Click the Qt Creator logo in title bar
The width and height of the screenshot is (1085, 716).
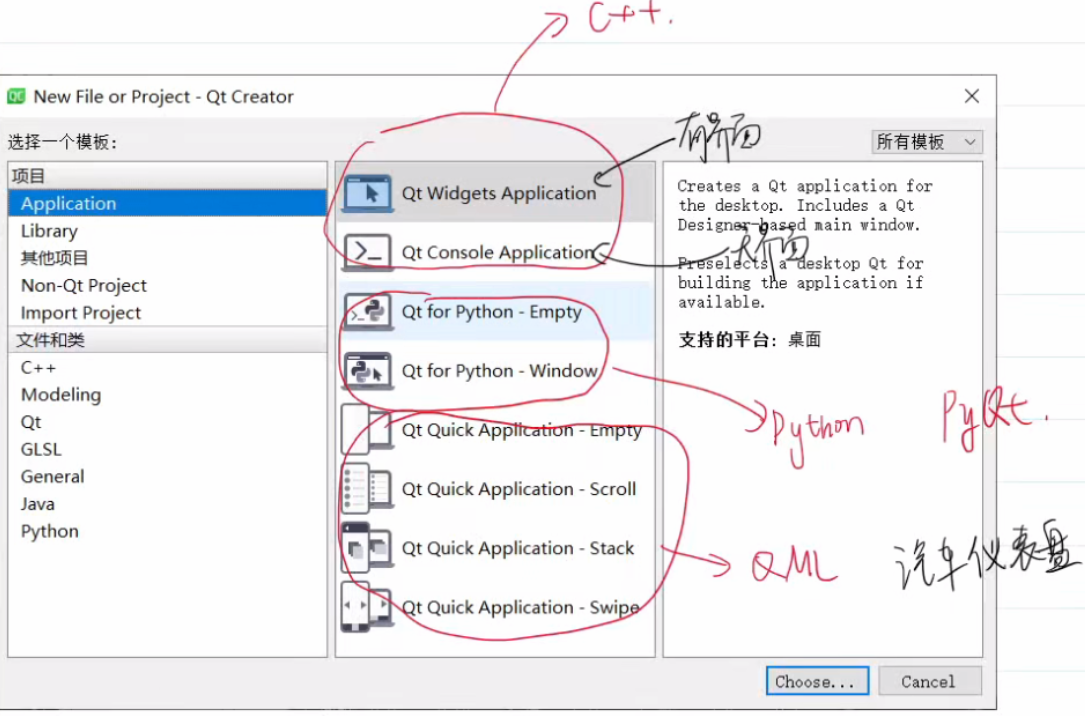16,96
